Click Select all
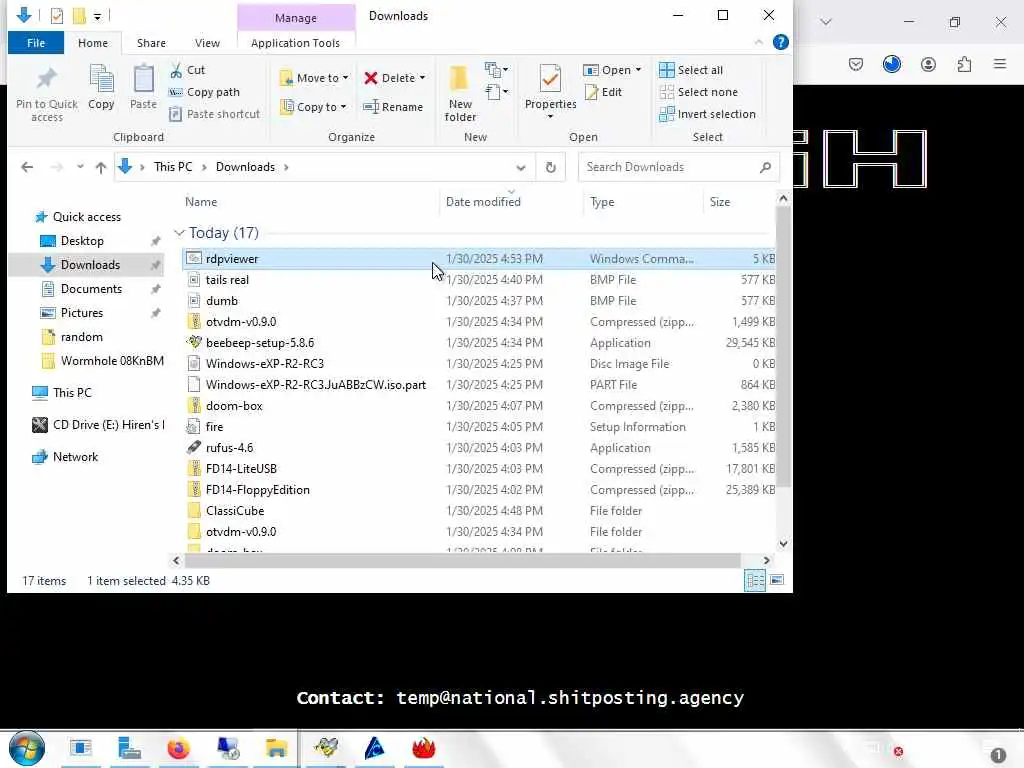Viewport: 1024px width, 768px height. (x=691, y=70)
